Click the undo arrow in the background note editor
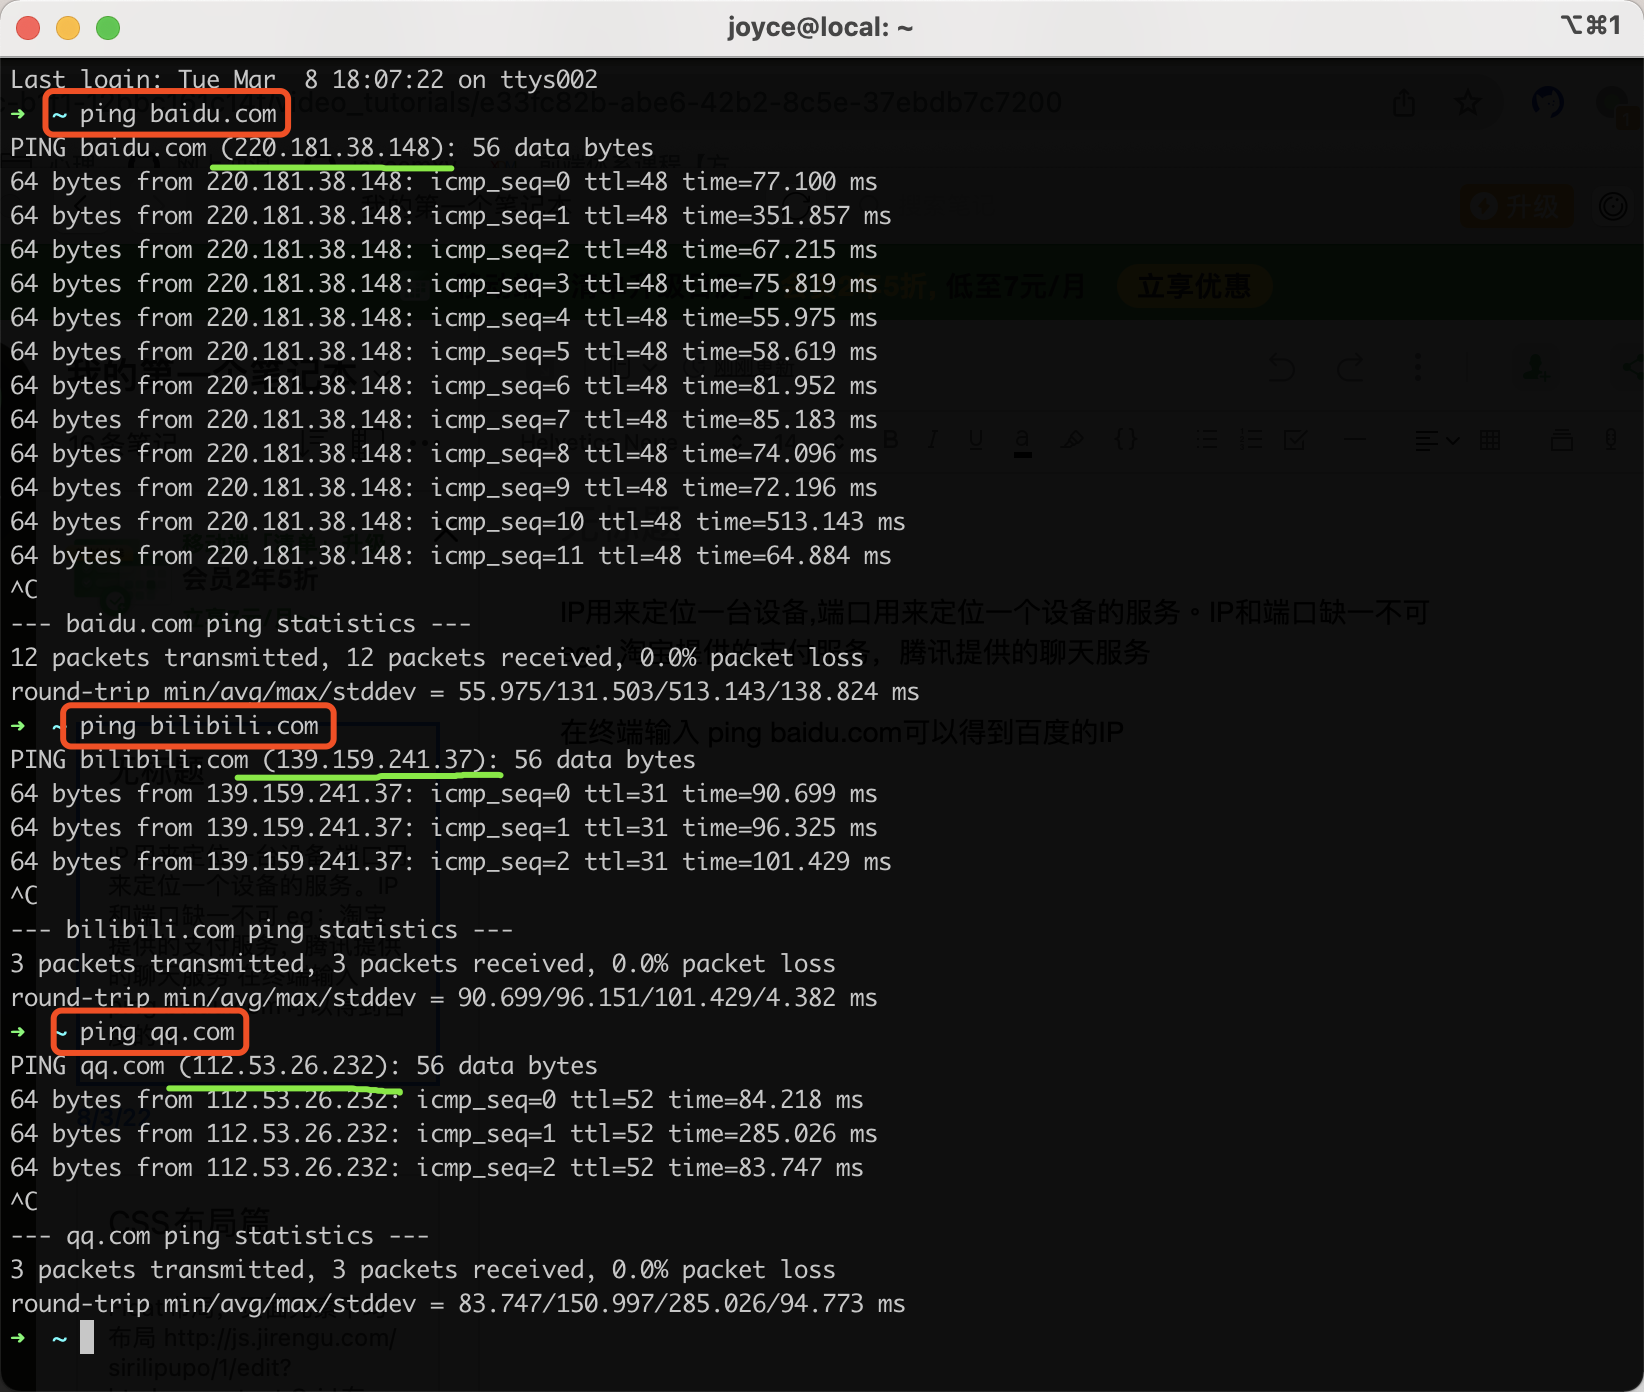This screenshot has height=1392, width=1644. click(1282, 368)
